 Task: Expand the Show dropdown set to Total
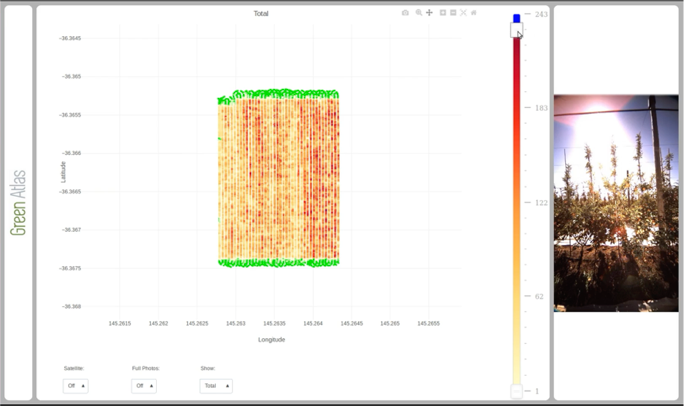coord(215,385)
